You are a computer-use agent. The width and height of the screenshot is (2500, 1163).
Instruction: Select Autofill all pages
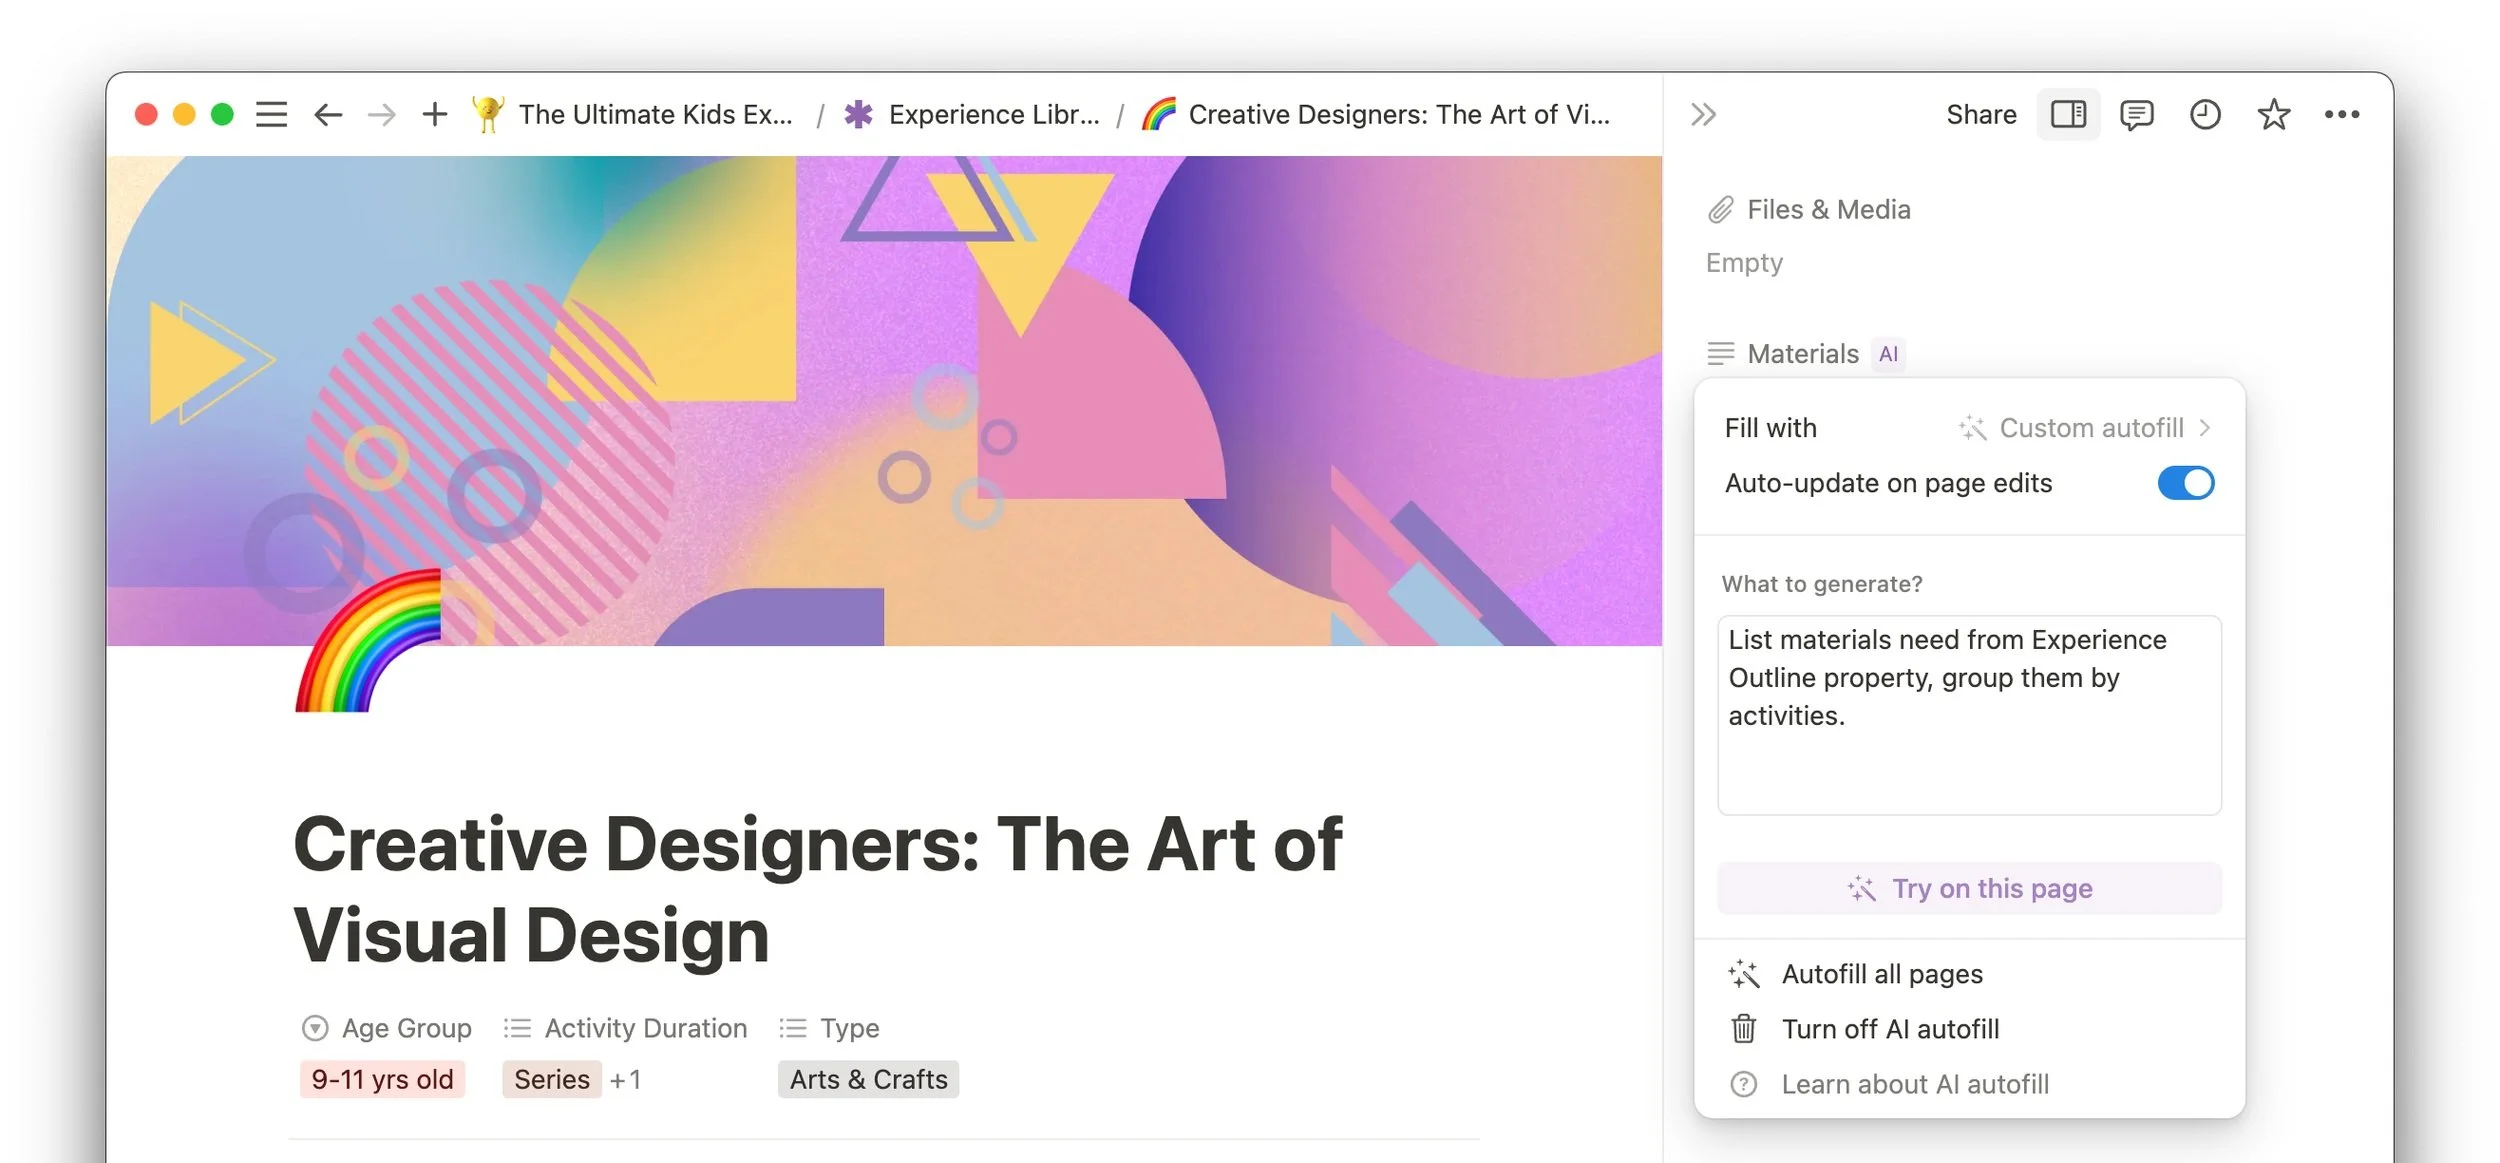1881,974
